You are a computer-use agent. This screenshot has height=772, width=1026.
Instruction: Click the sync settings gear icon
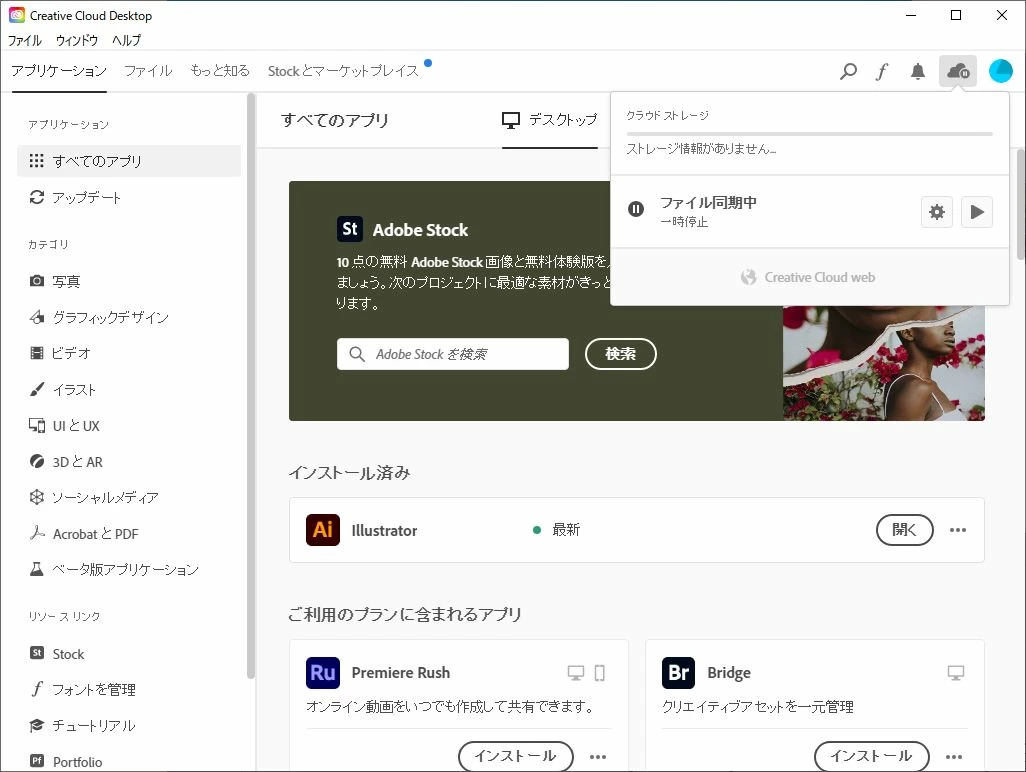[x=937, y=212]
